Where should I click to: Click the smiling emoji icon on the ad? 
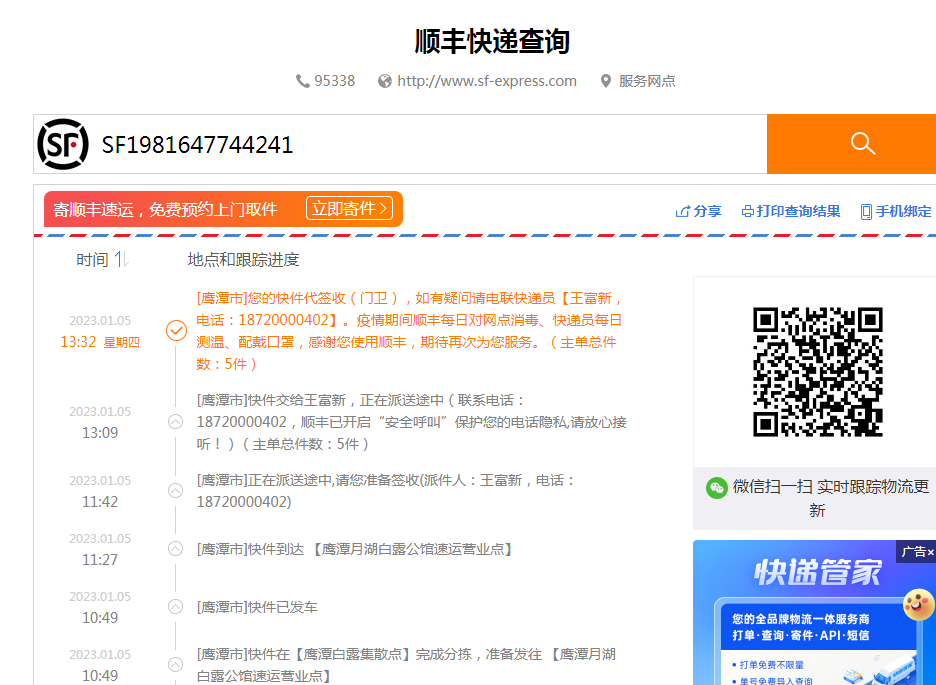tap(918, 605)
